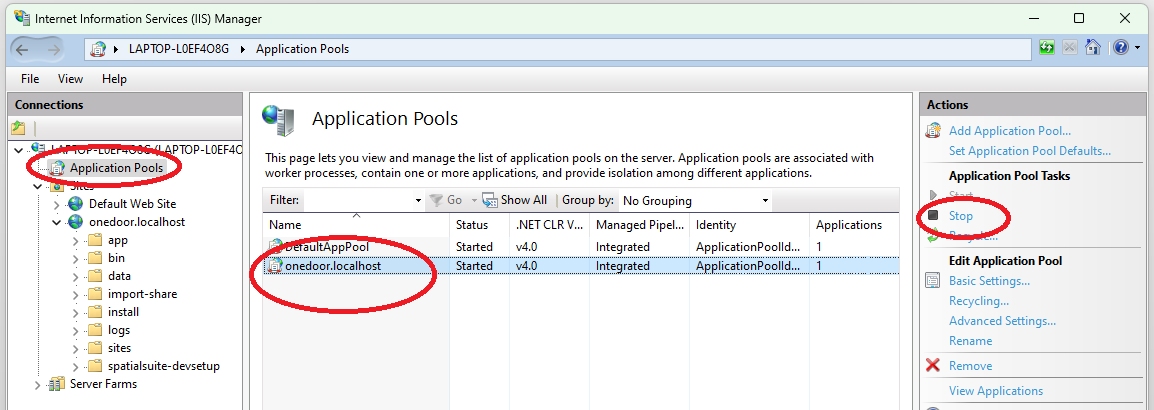Viewport: 1154px width, 410px height.
Task: Select the DefaultAppPool row name
Action: (327, 247)
